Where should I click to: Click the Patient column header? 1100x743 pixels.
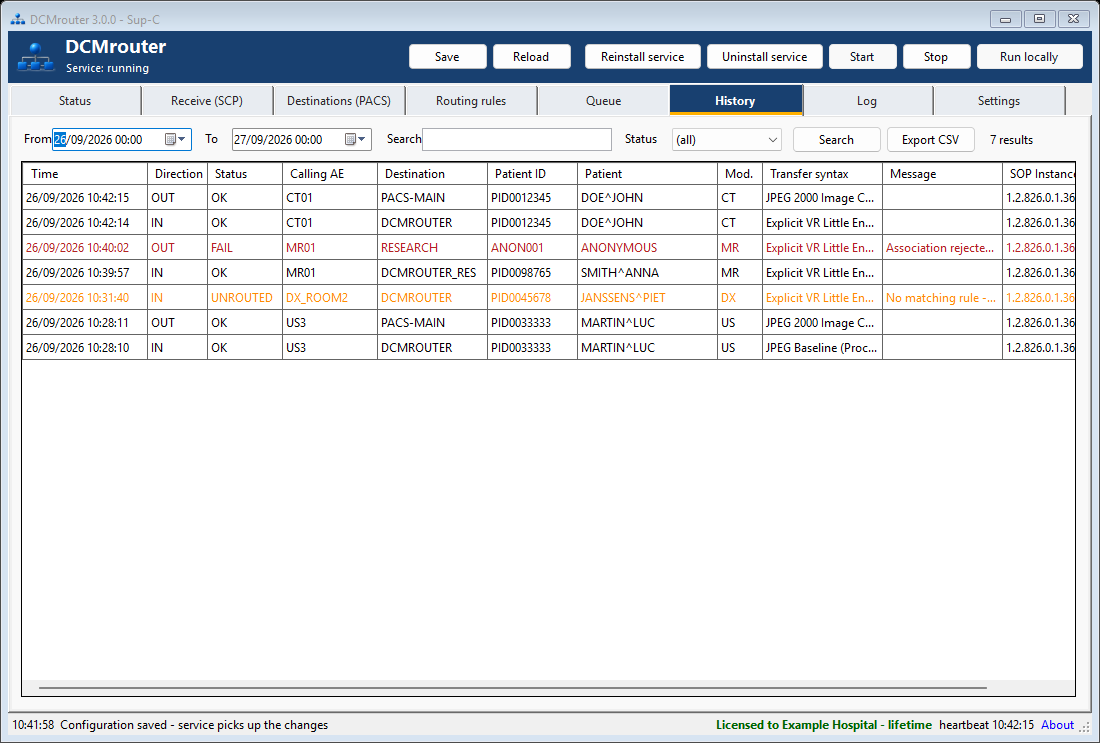point(648,174)
